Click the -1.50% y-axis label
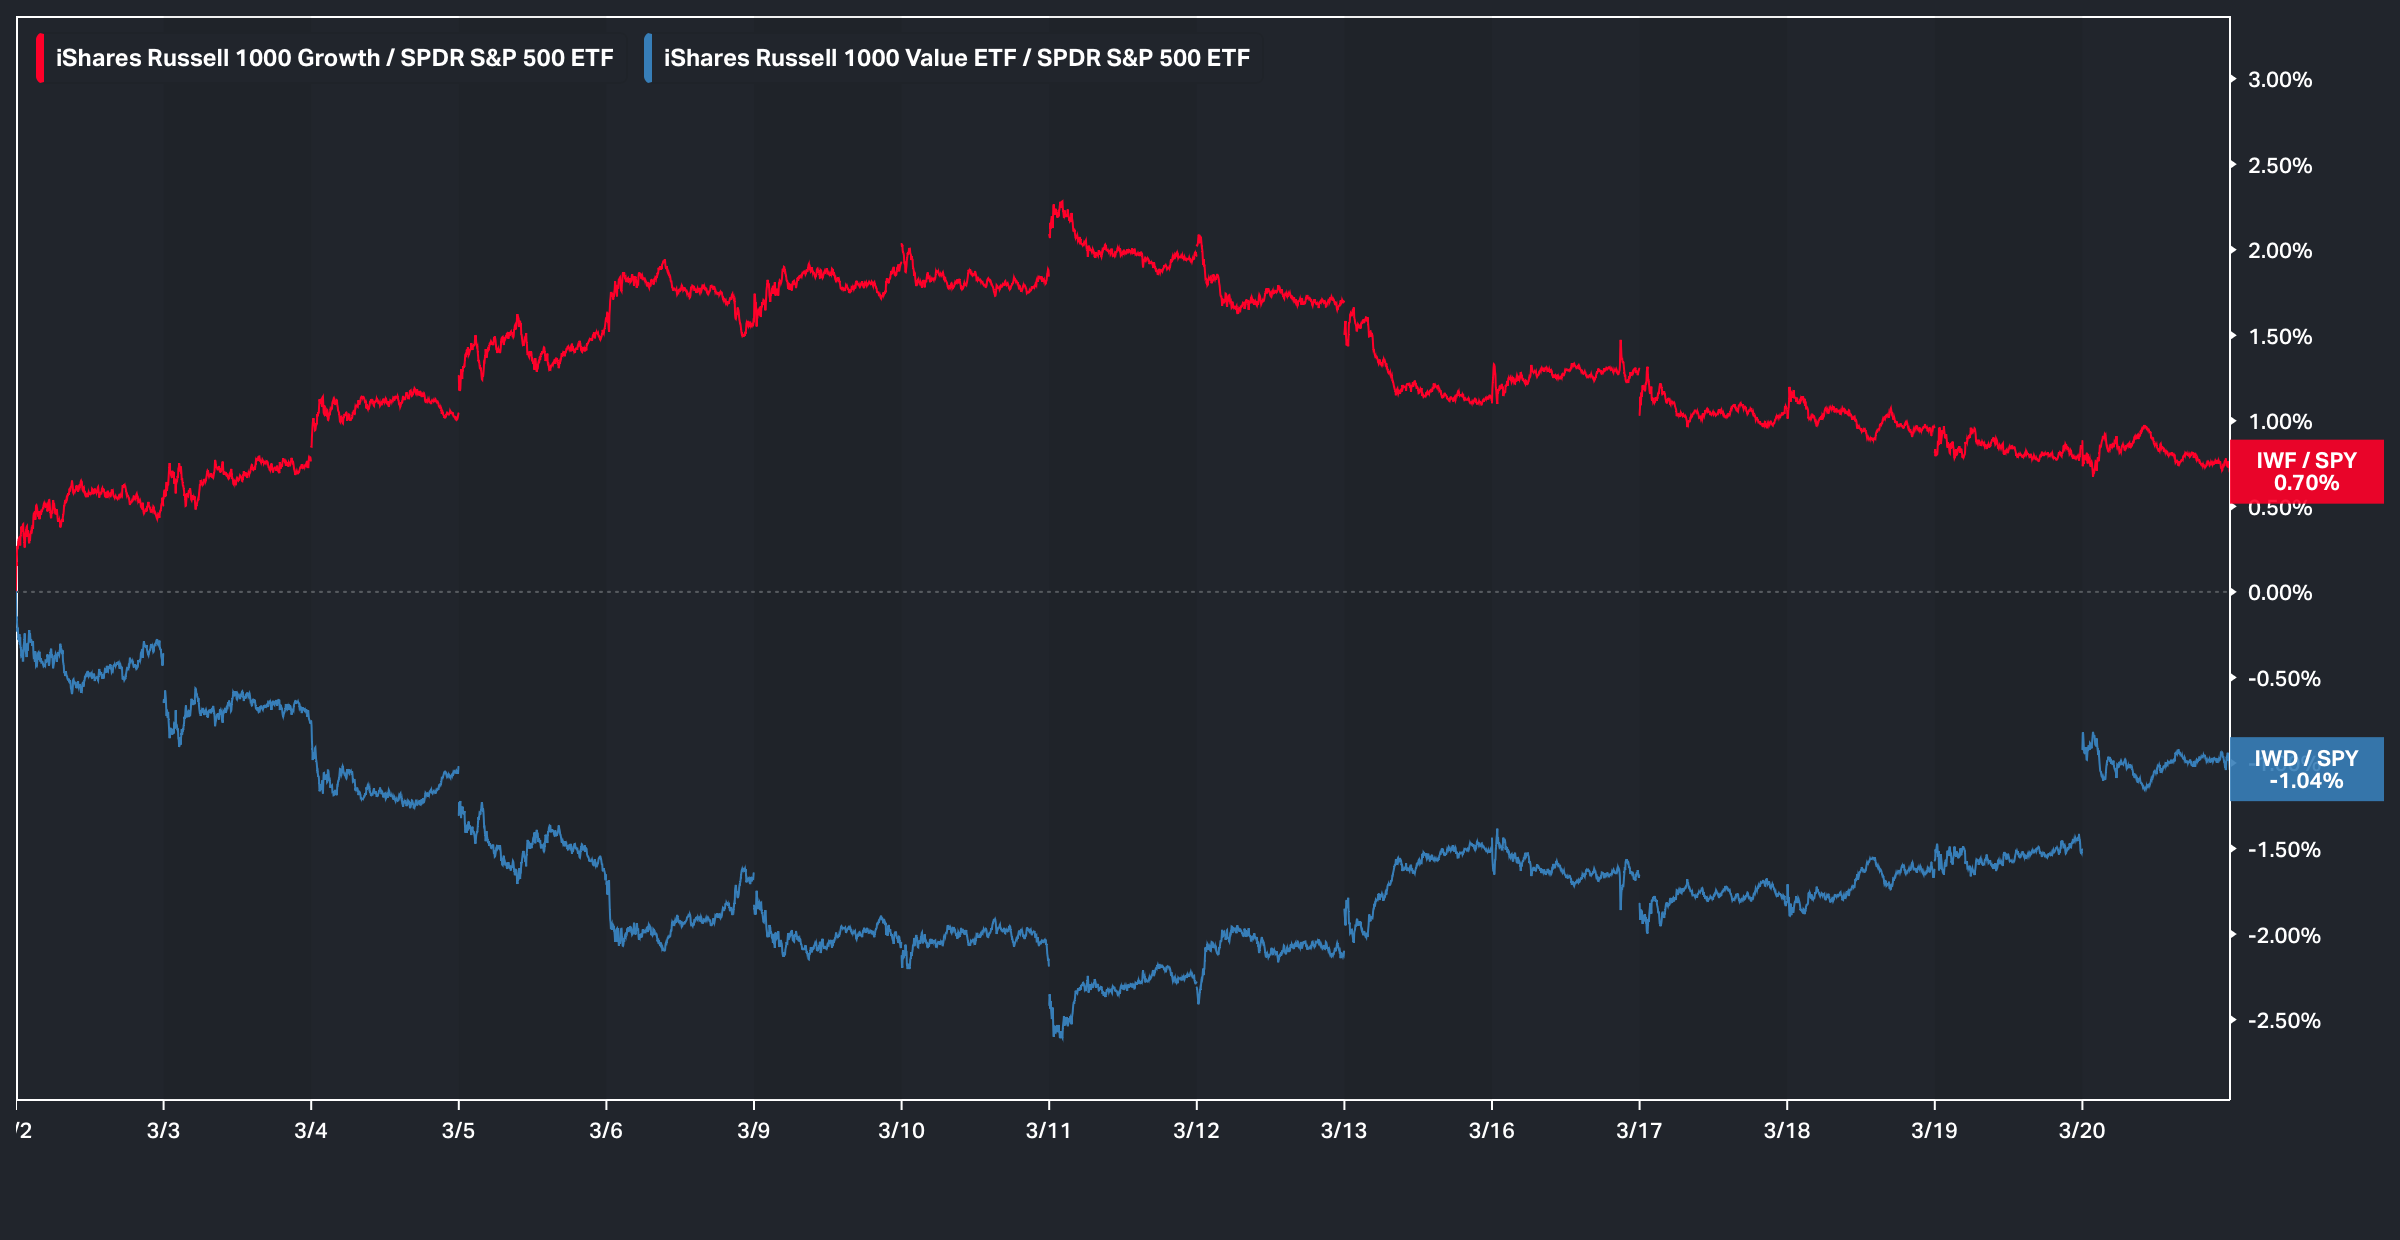Image resolution: width=2400 pixels, height=1240 pixels. point(2283,850)
